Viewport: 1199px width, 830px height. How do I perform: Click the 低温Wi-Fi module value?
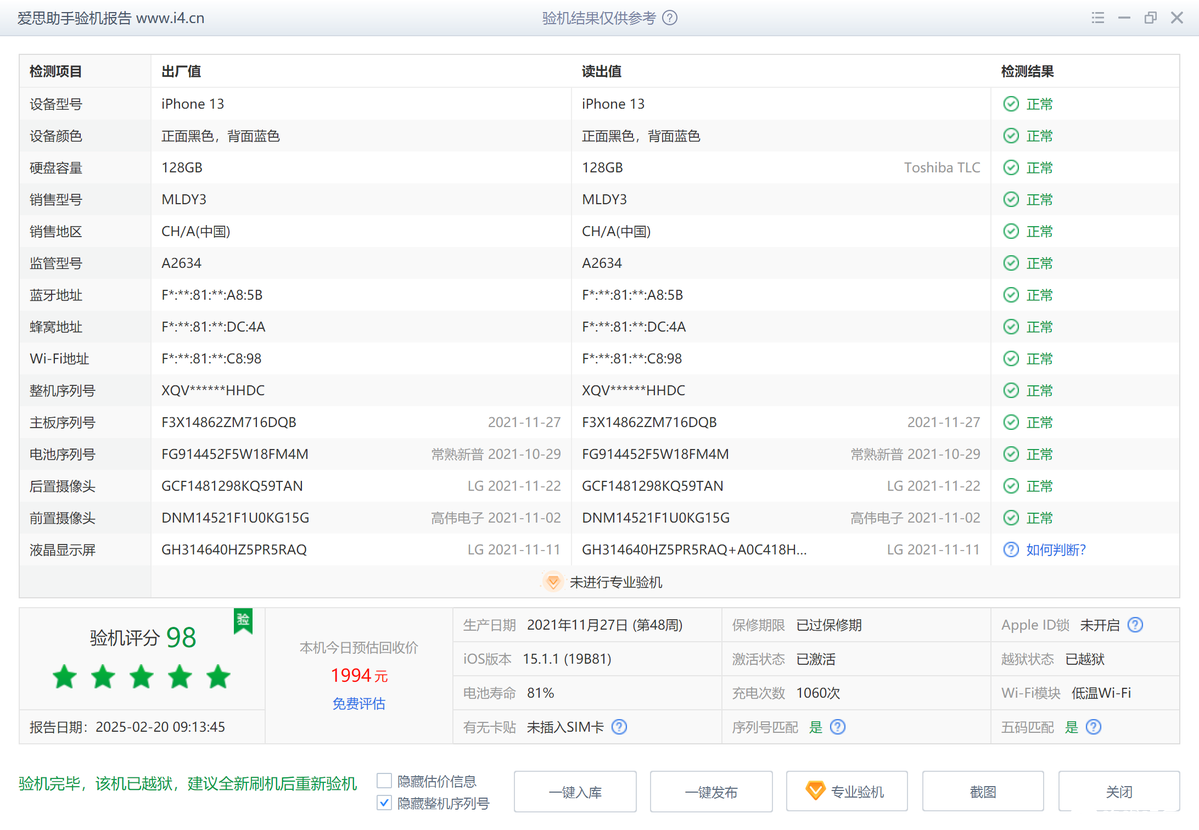(x=1101, y=693)
